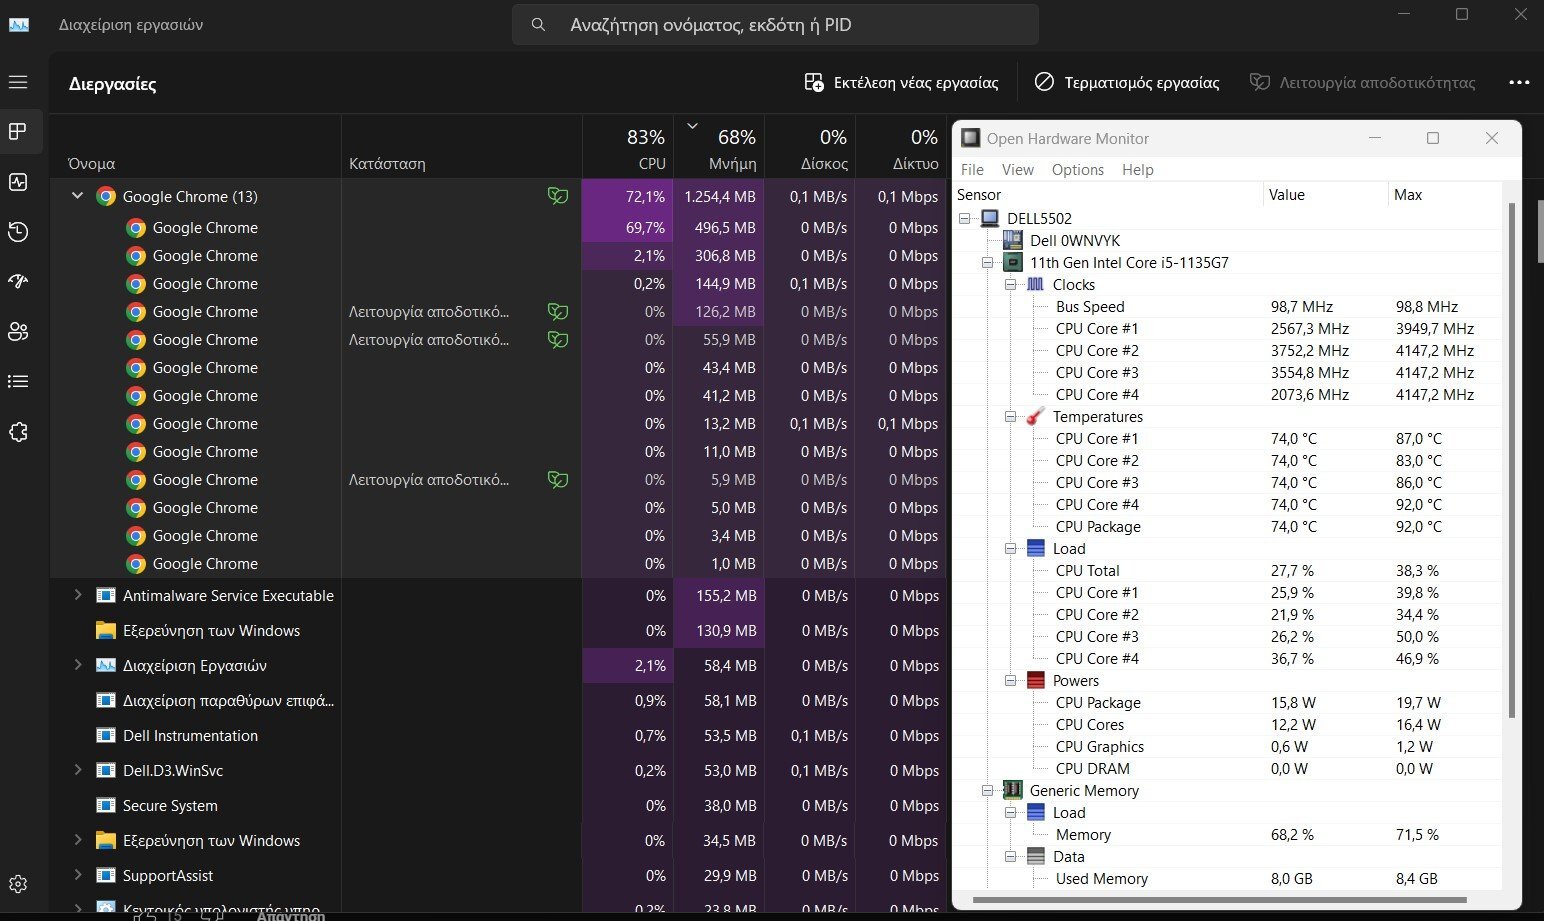Open the Performance page icon in sidebar
Viewport: 1544px width, 921px height.
pos(18,182)
